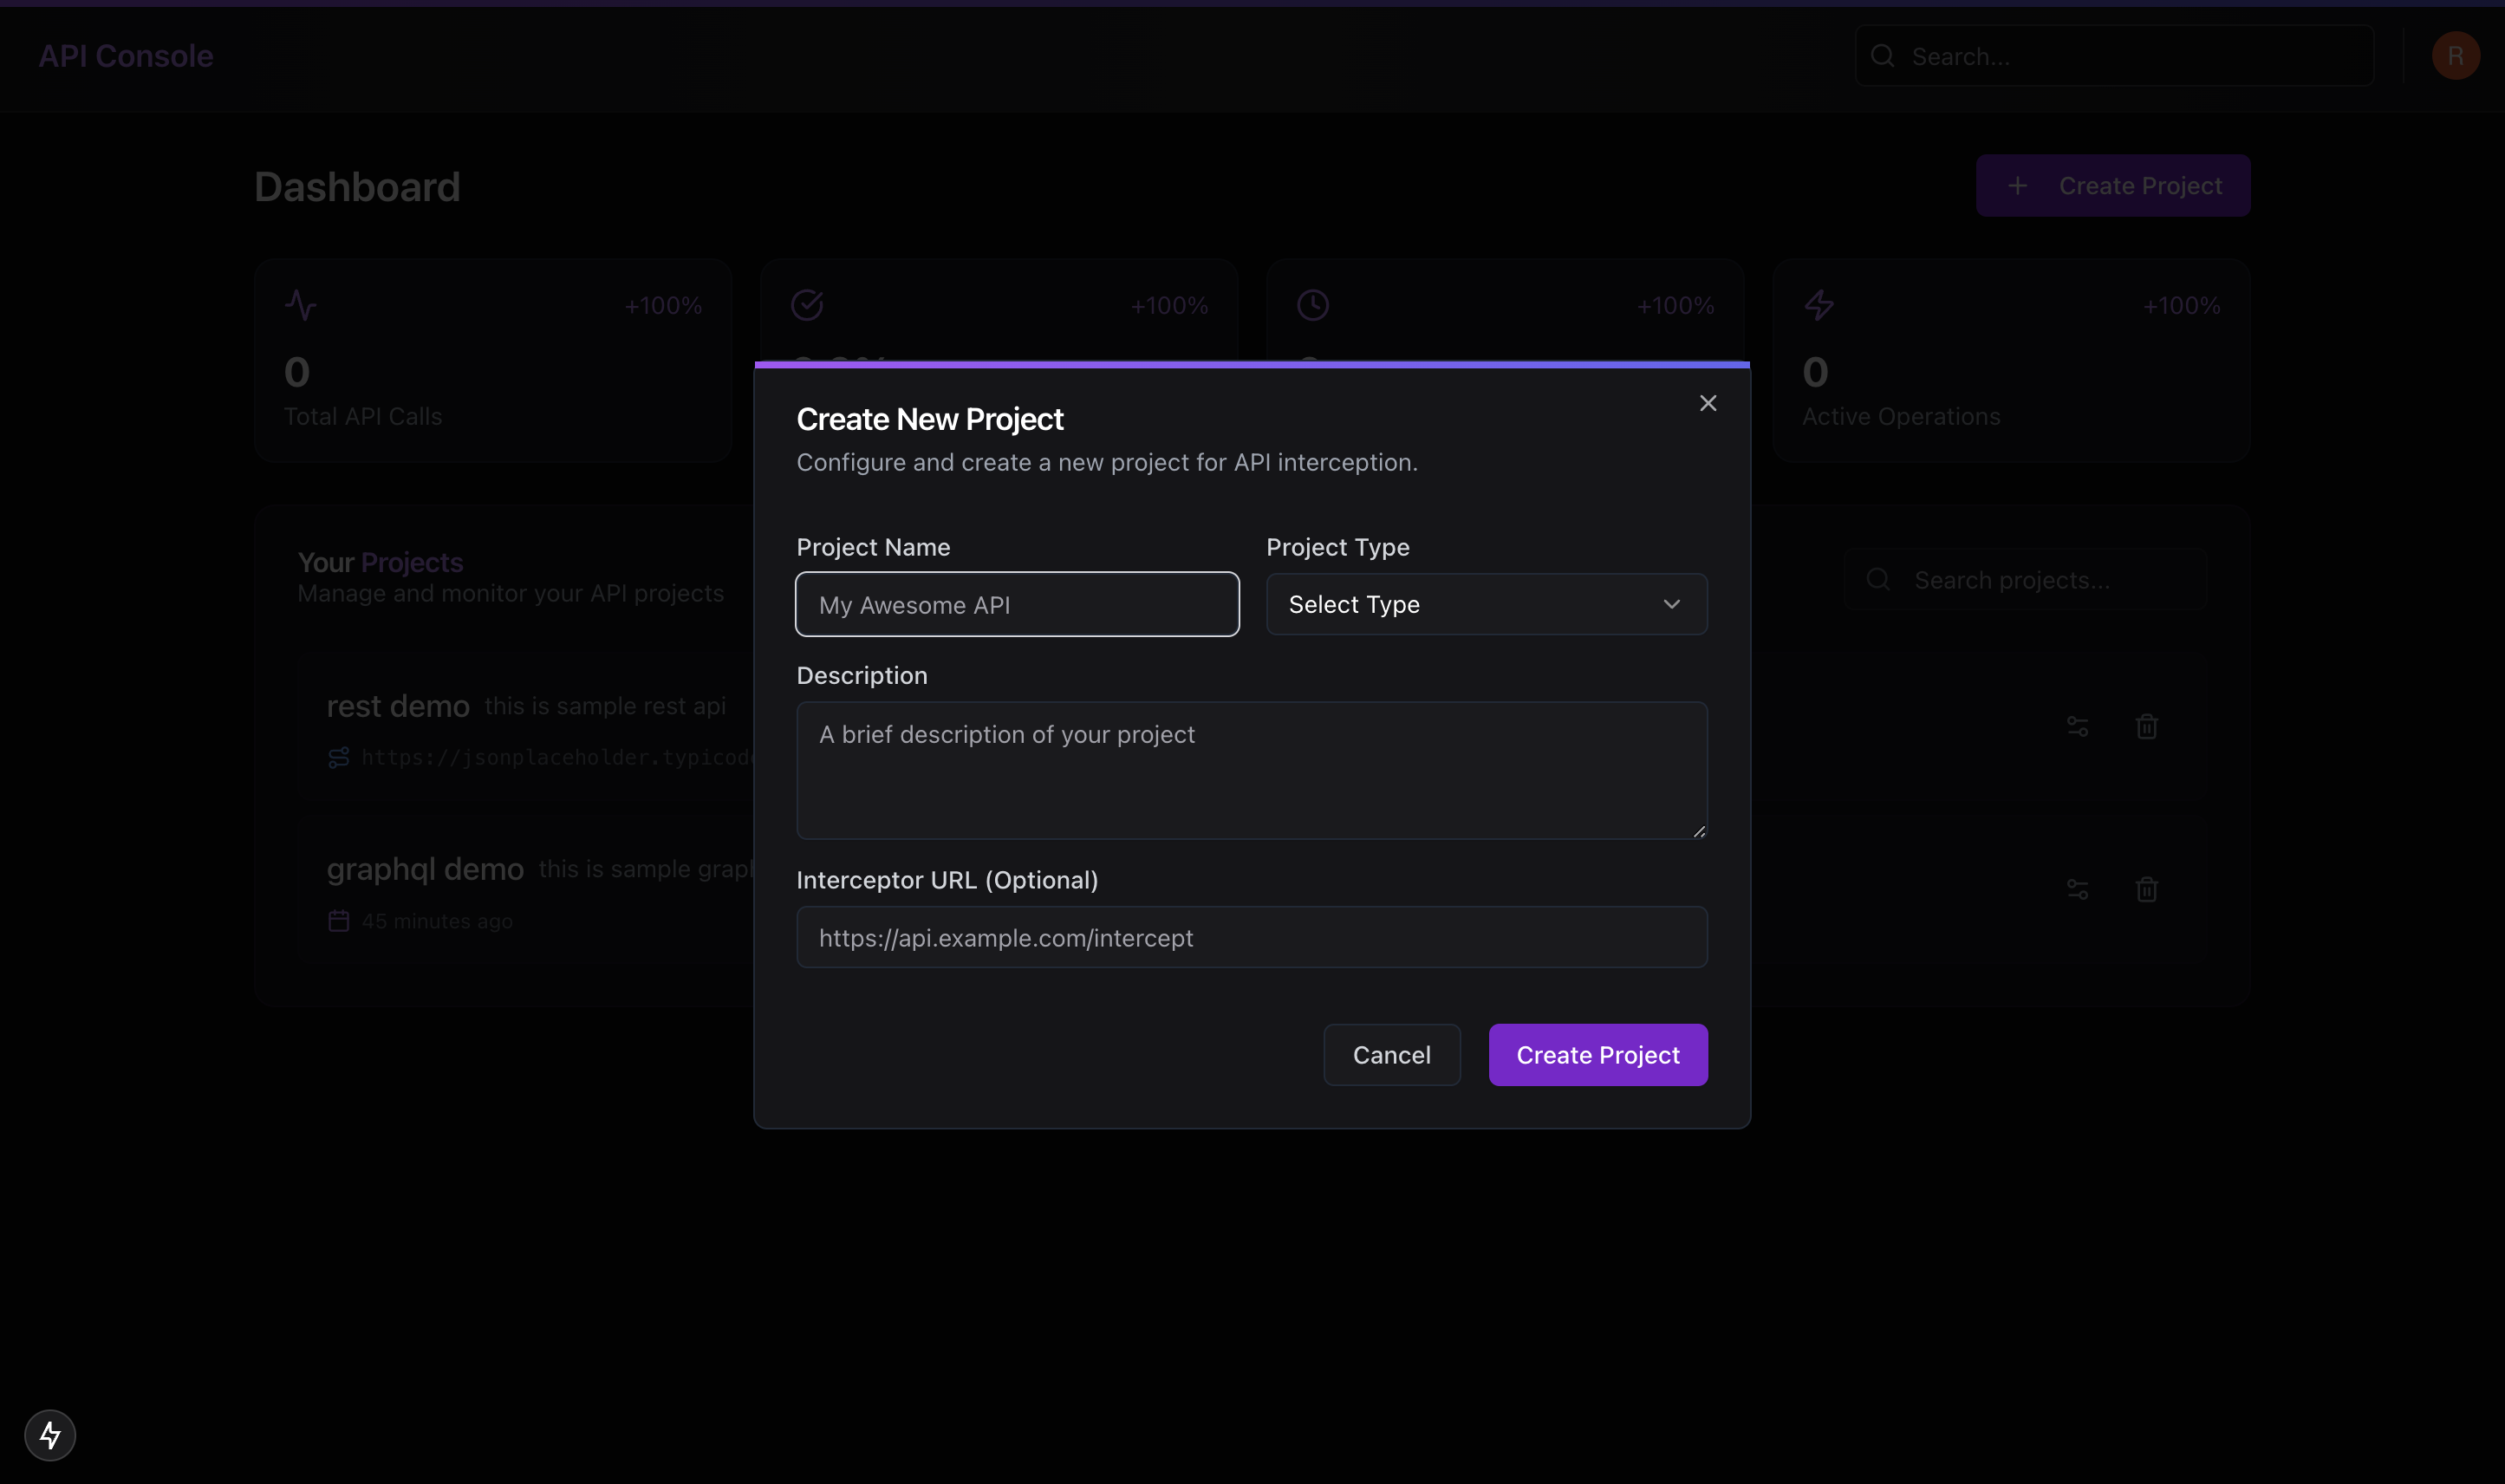Click the plus icon on Create Project button
The width and height of the screenshot is (2505, 1484).
pyautogui.click(x=2017, y=185)
